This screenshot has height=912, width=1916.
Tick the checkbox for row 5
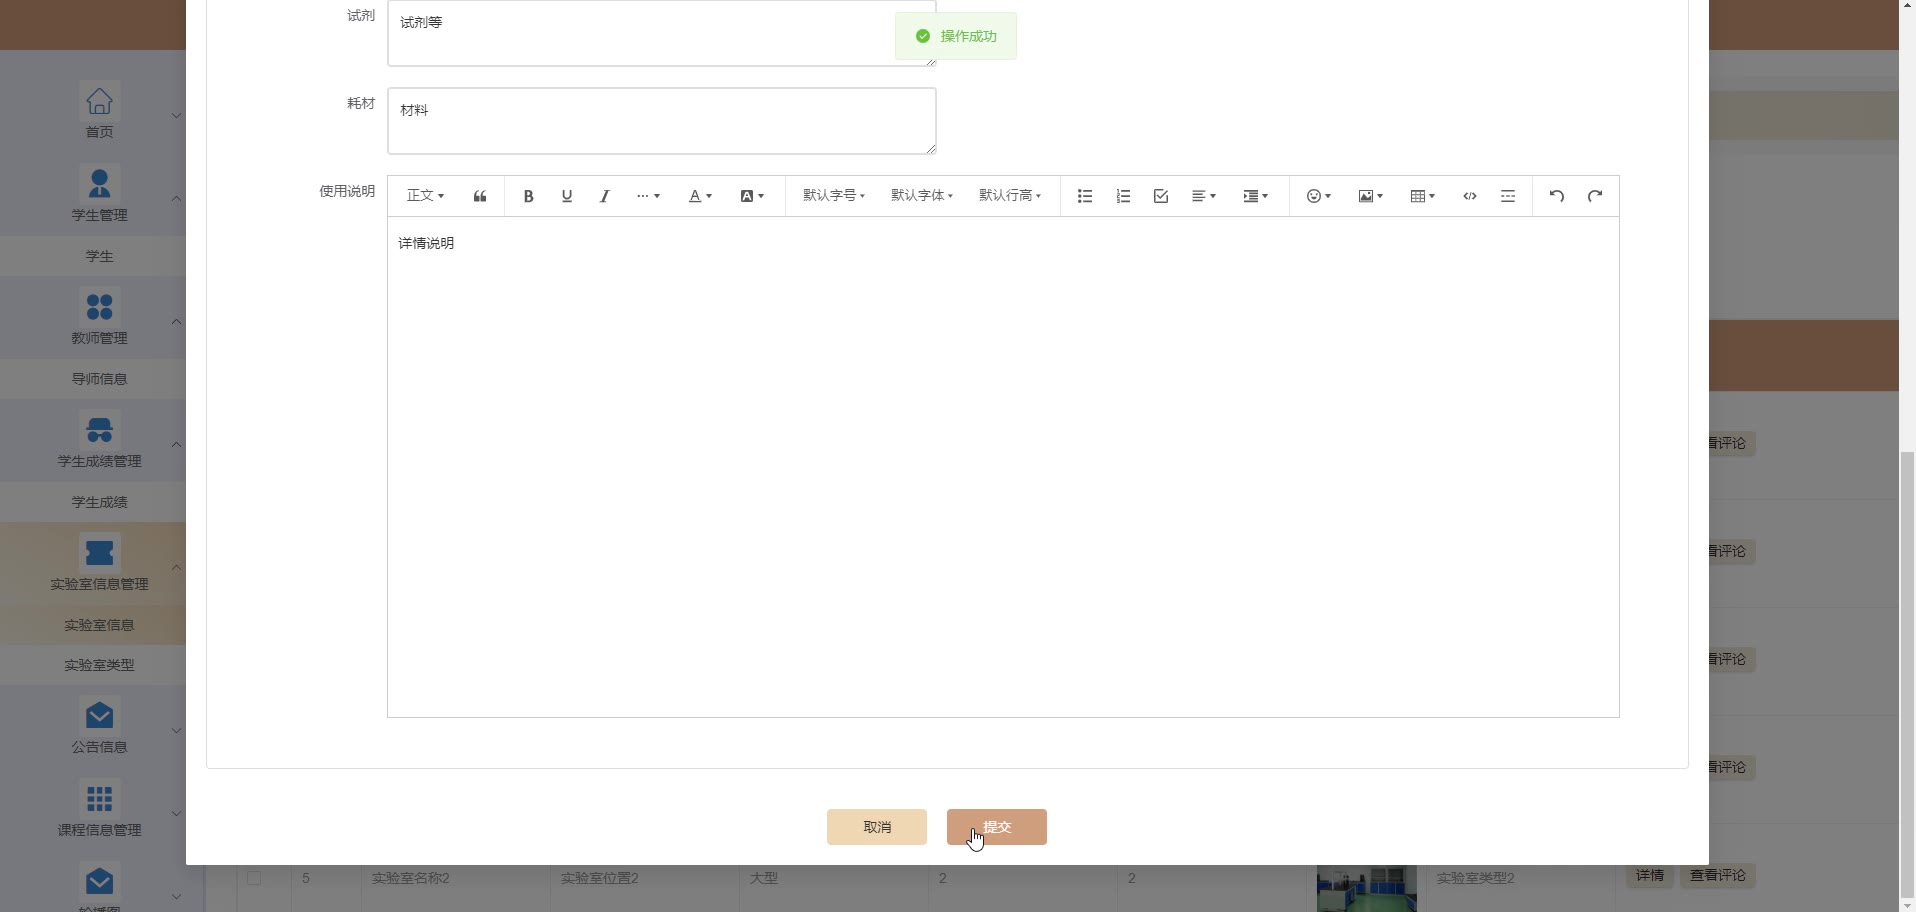coord(254,877)
